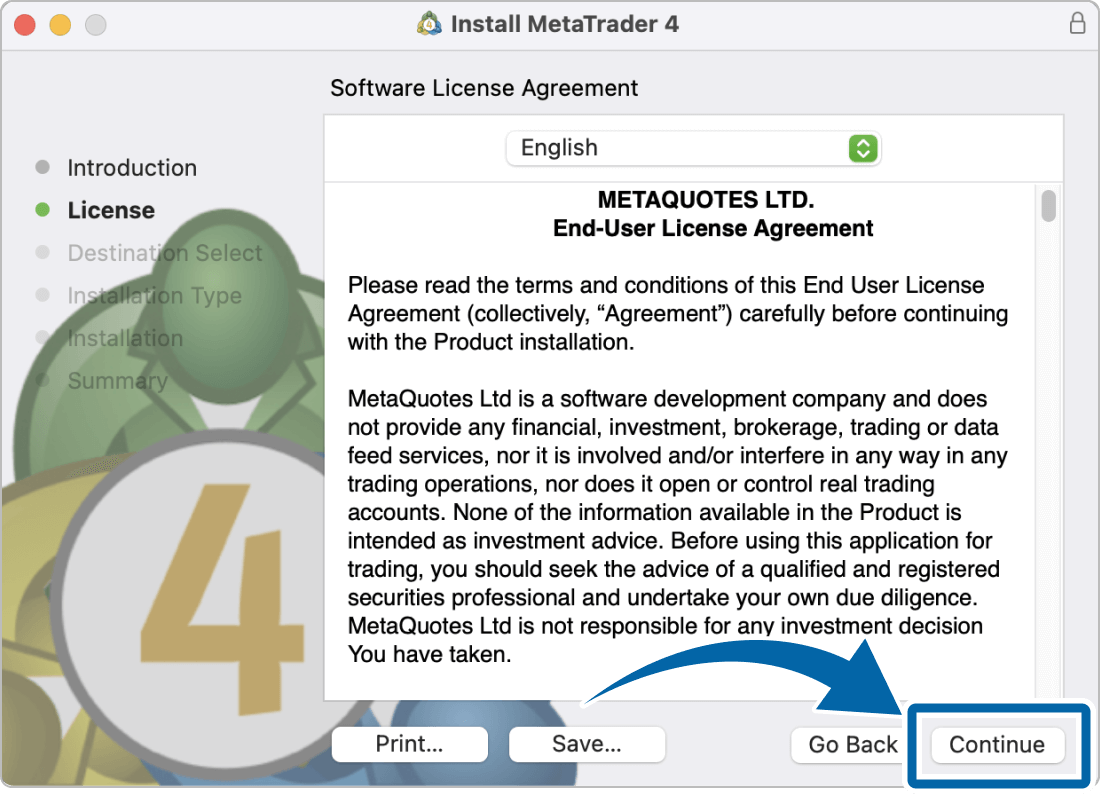
Task: Click the Software License Agreement heading
Action: tap(484, 88)
